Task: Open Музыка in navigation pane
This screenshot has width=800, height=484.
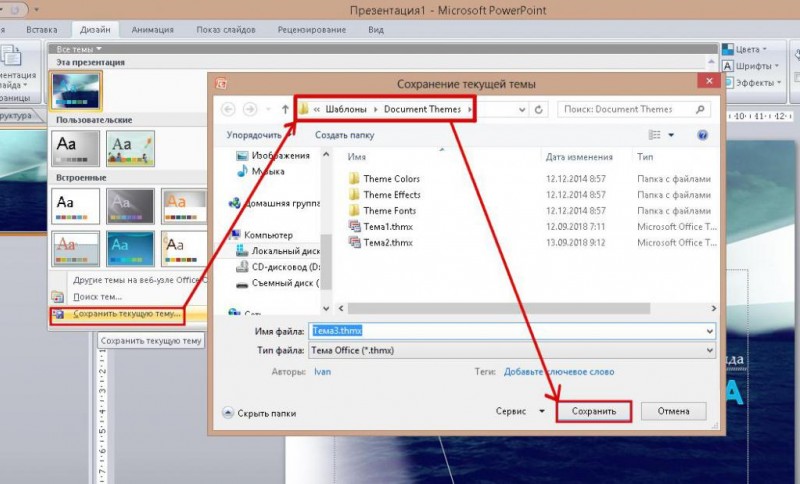Action: [261, 171]
